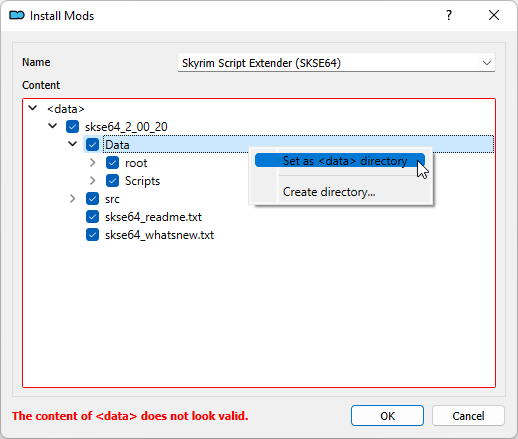The height and width of the screenshot is (439, 518).
Task: Uncheck the skse64_2_00_20 folder checkbox
Action: (x=72, y=127)
